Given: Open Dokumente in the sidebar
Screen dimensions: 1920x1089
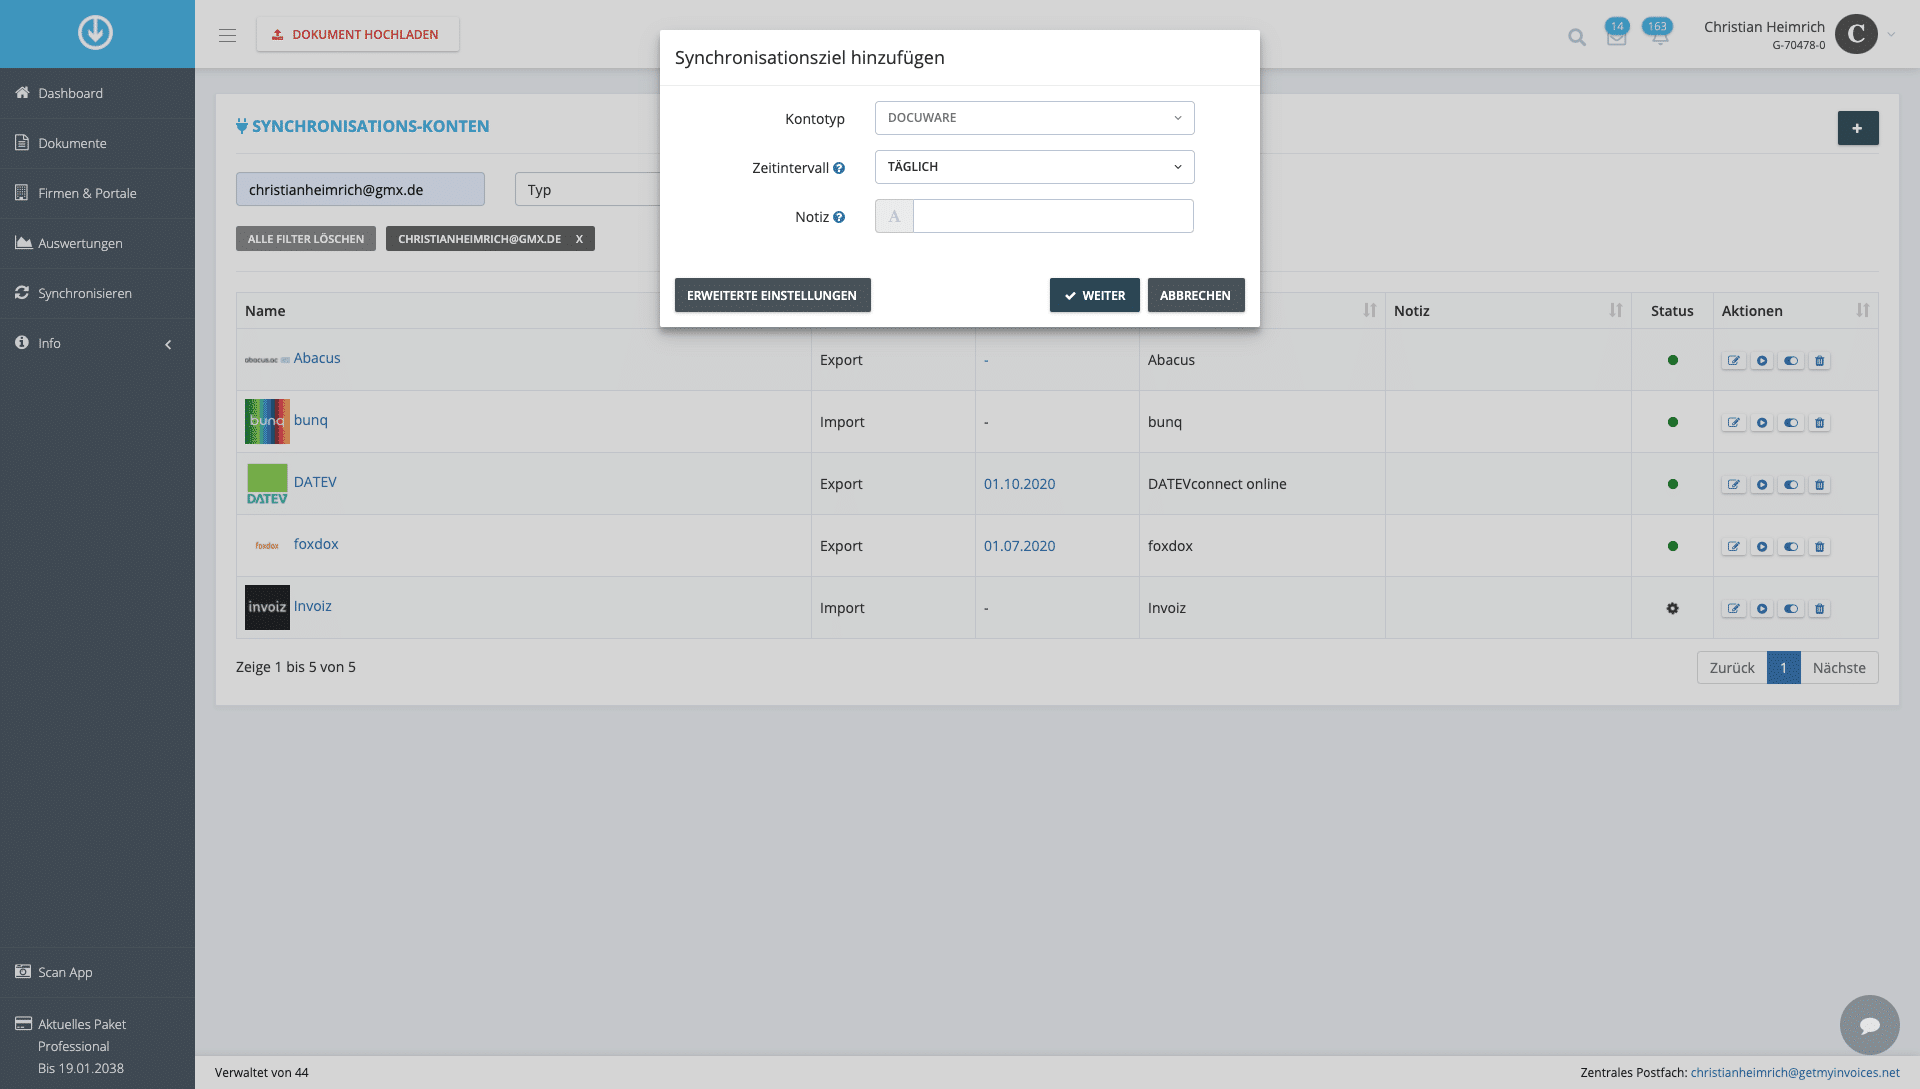Looking at the screenshot, I should pyautogui.click(x=97, y=143).
